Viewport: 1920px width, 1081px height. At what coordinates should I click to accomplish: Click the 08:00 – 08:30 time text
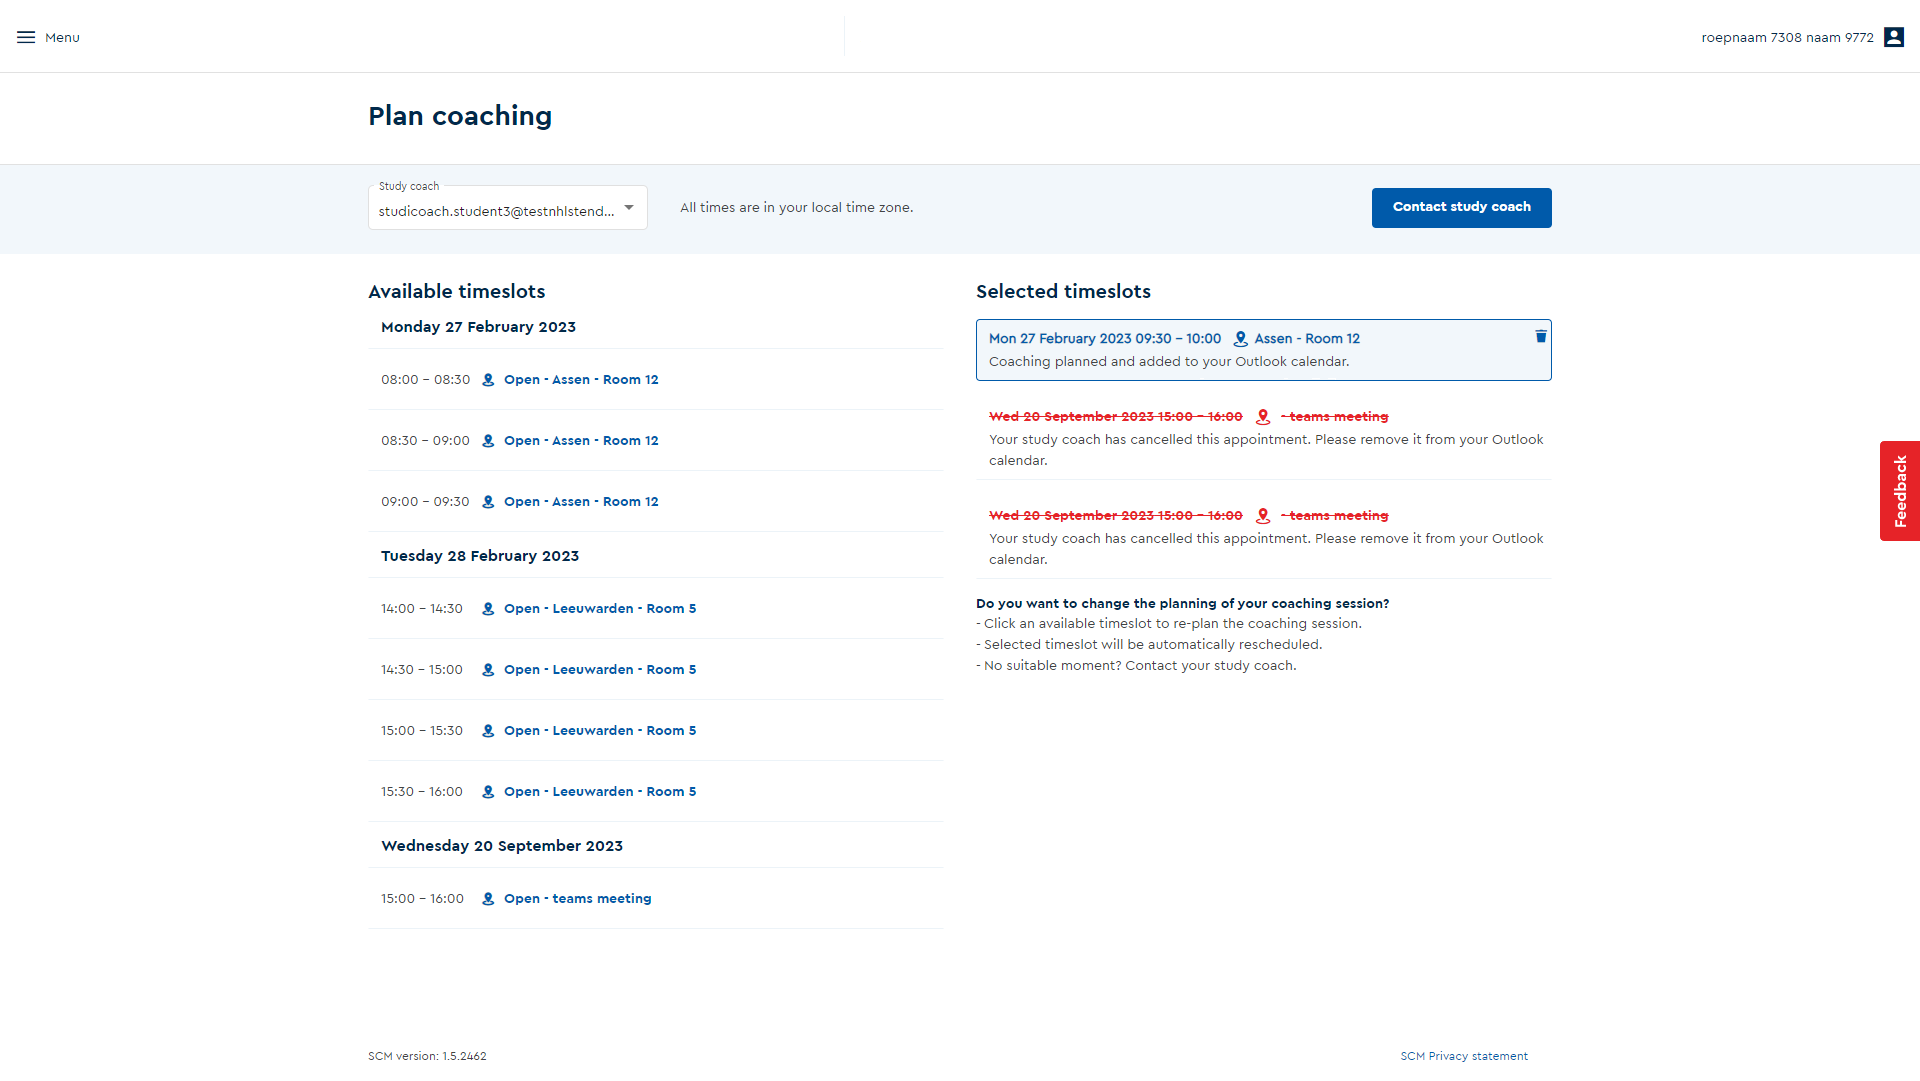[x=425, y=380]
